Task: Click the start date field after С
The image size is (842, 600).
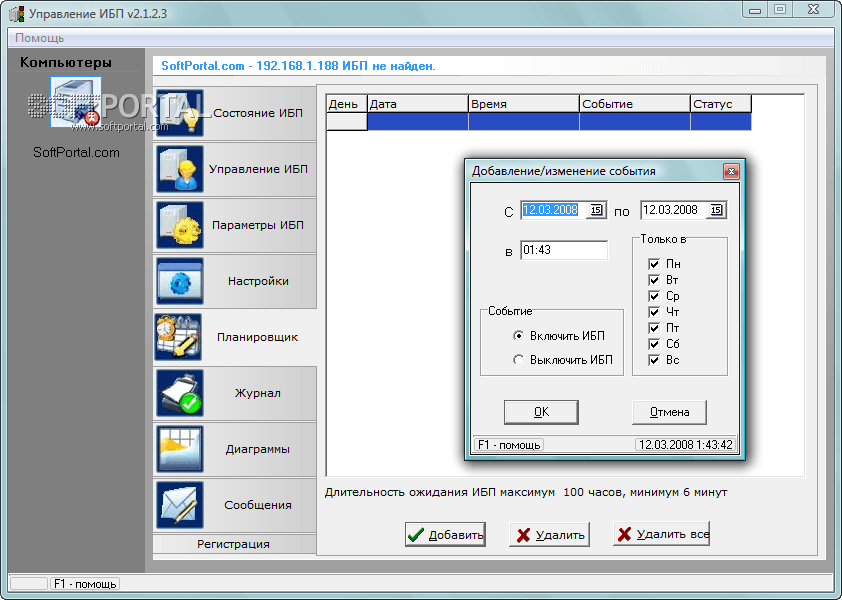Action: 555,210
